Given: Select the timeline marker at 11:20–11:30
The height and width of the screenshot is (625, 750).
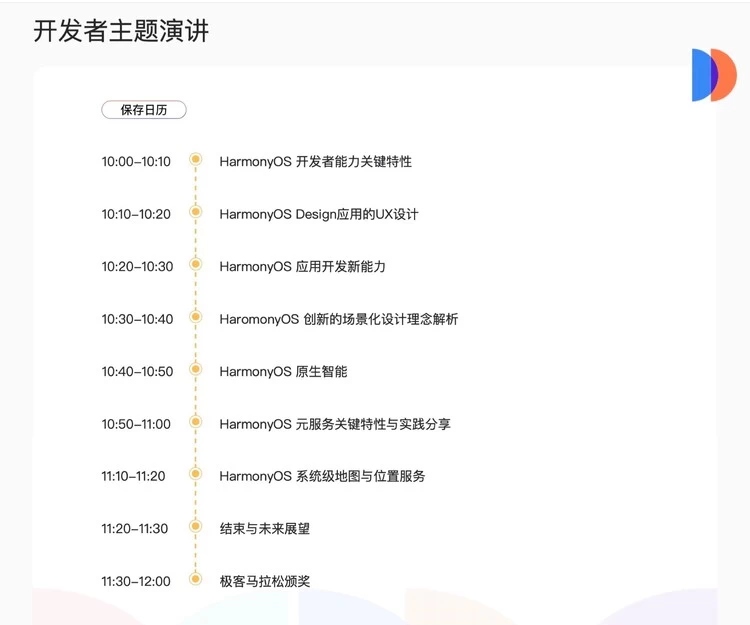Looking at the screenshot, I should 196,527.
